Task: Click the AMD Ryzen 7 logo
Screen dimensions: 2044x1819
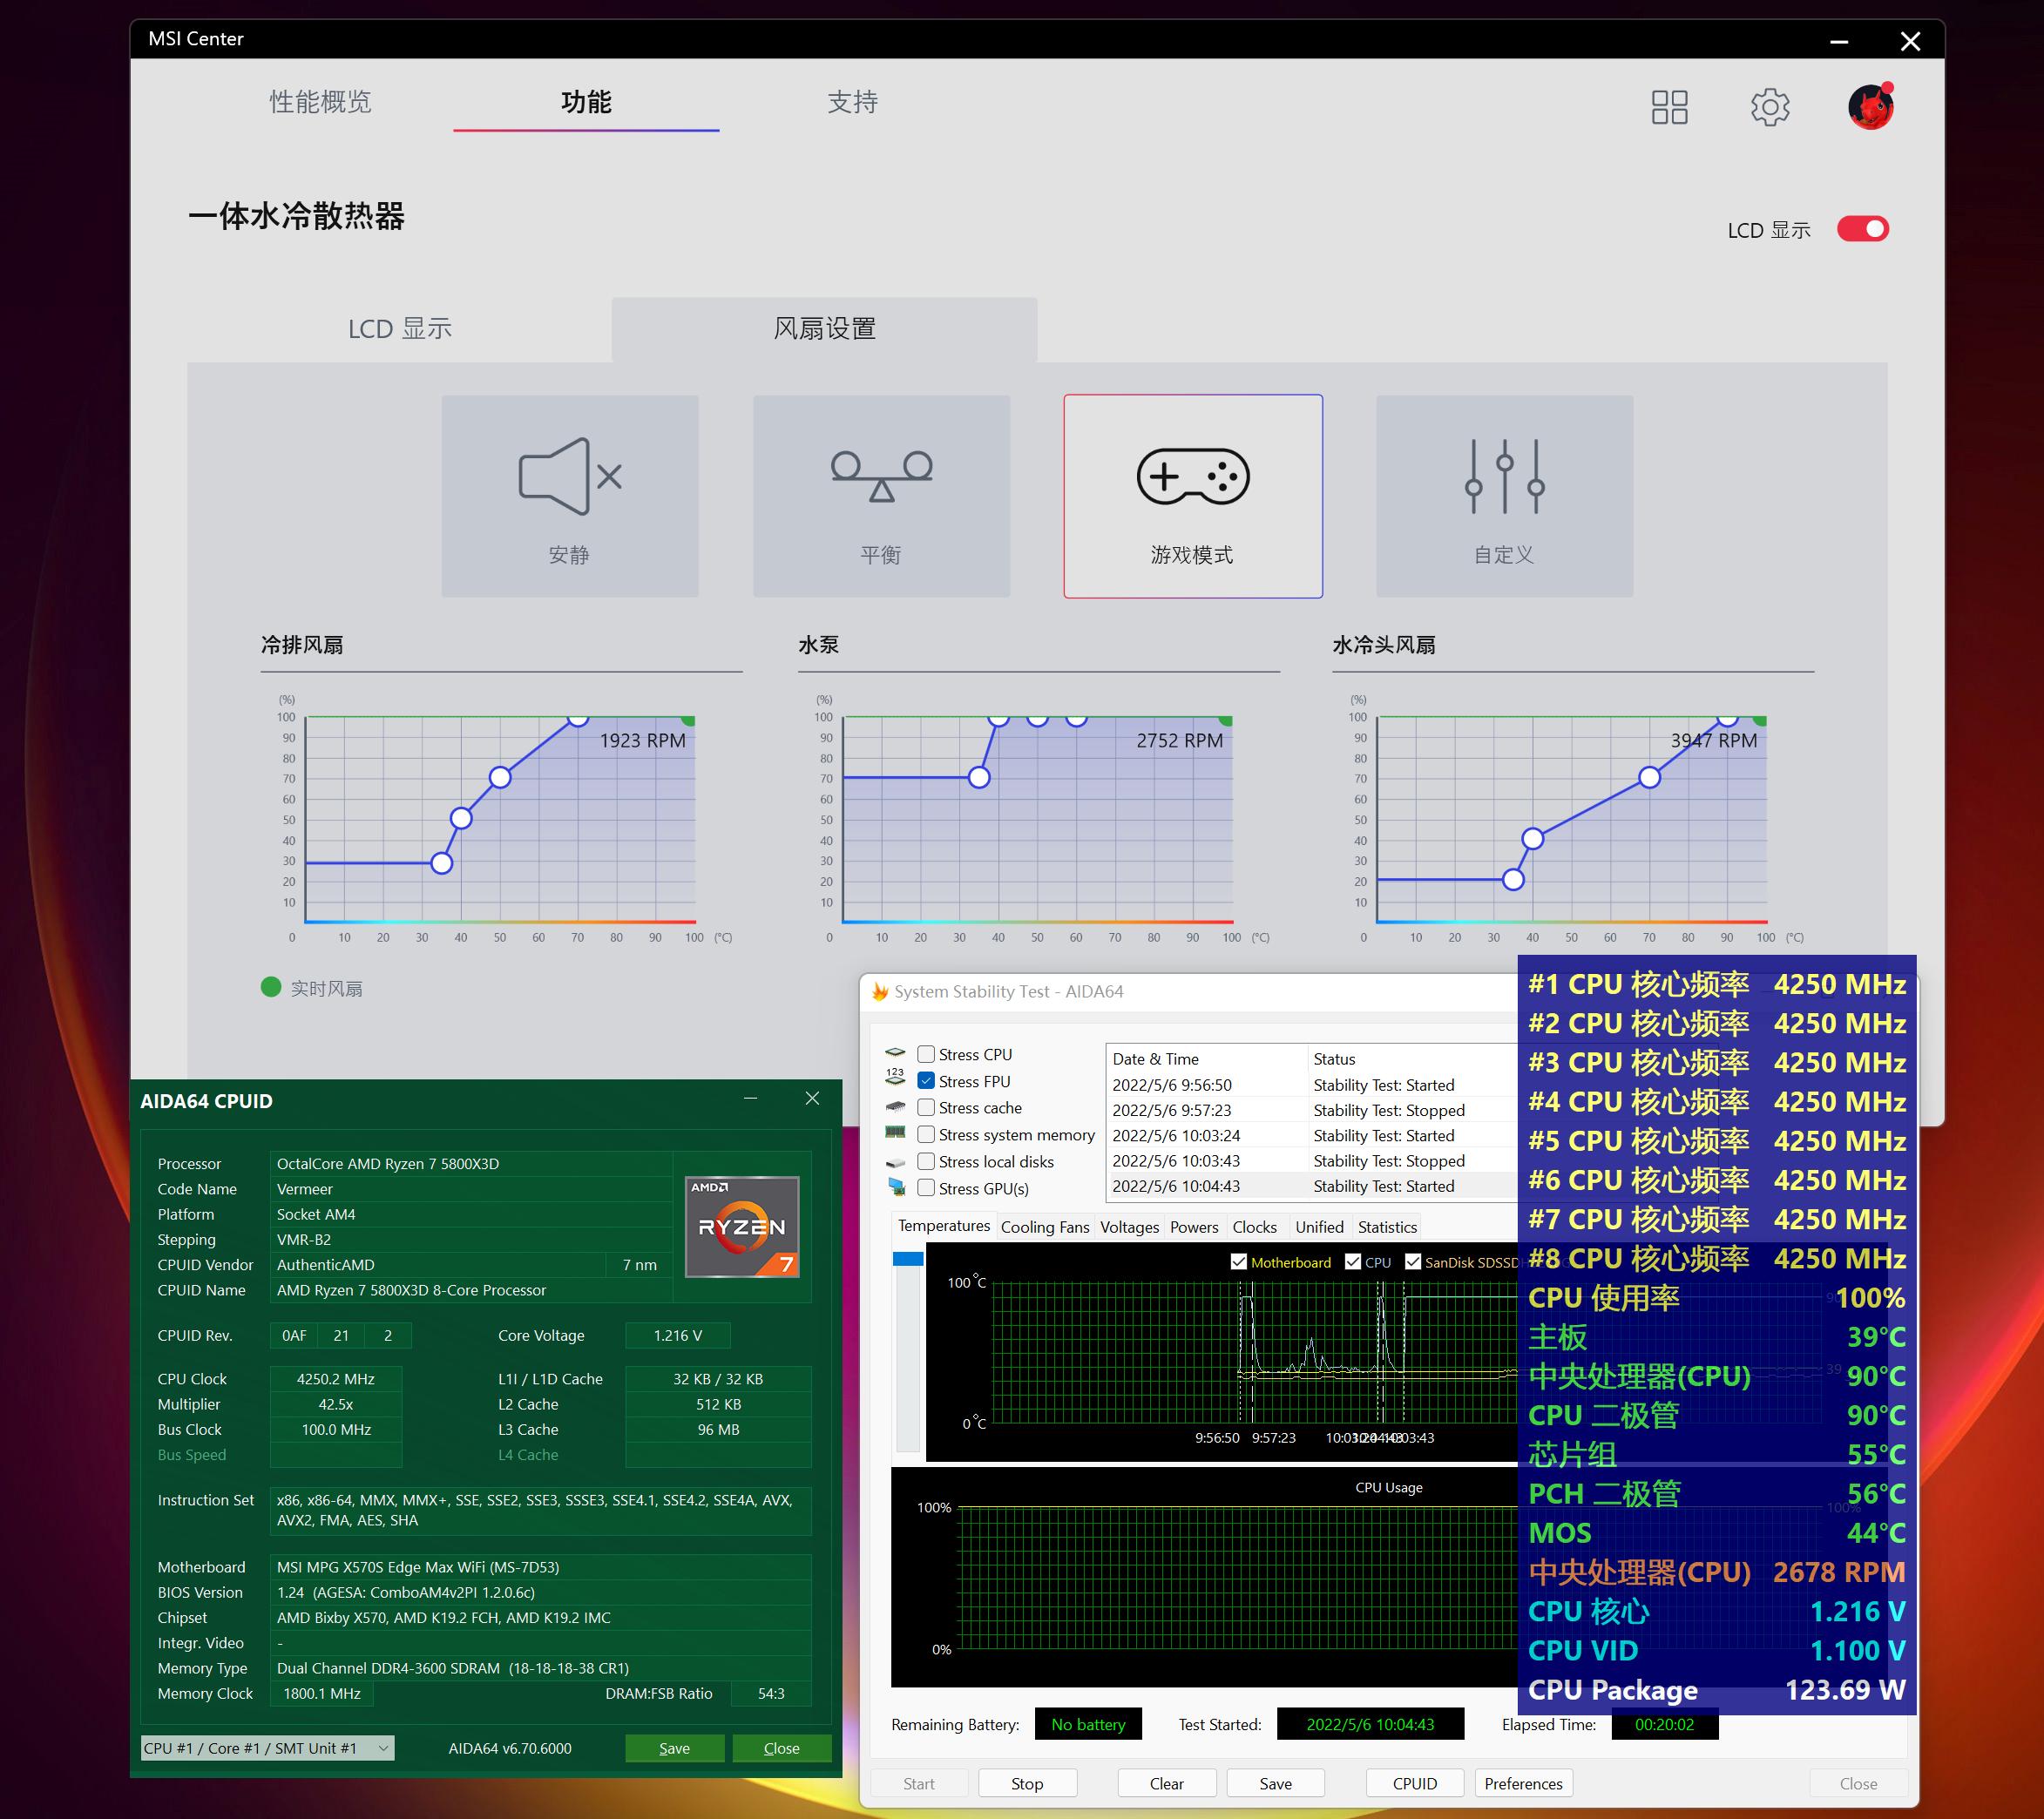Action: point(741,1226)
